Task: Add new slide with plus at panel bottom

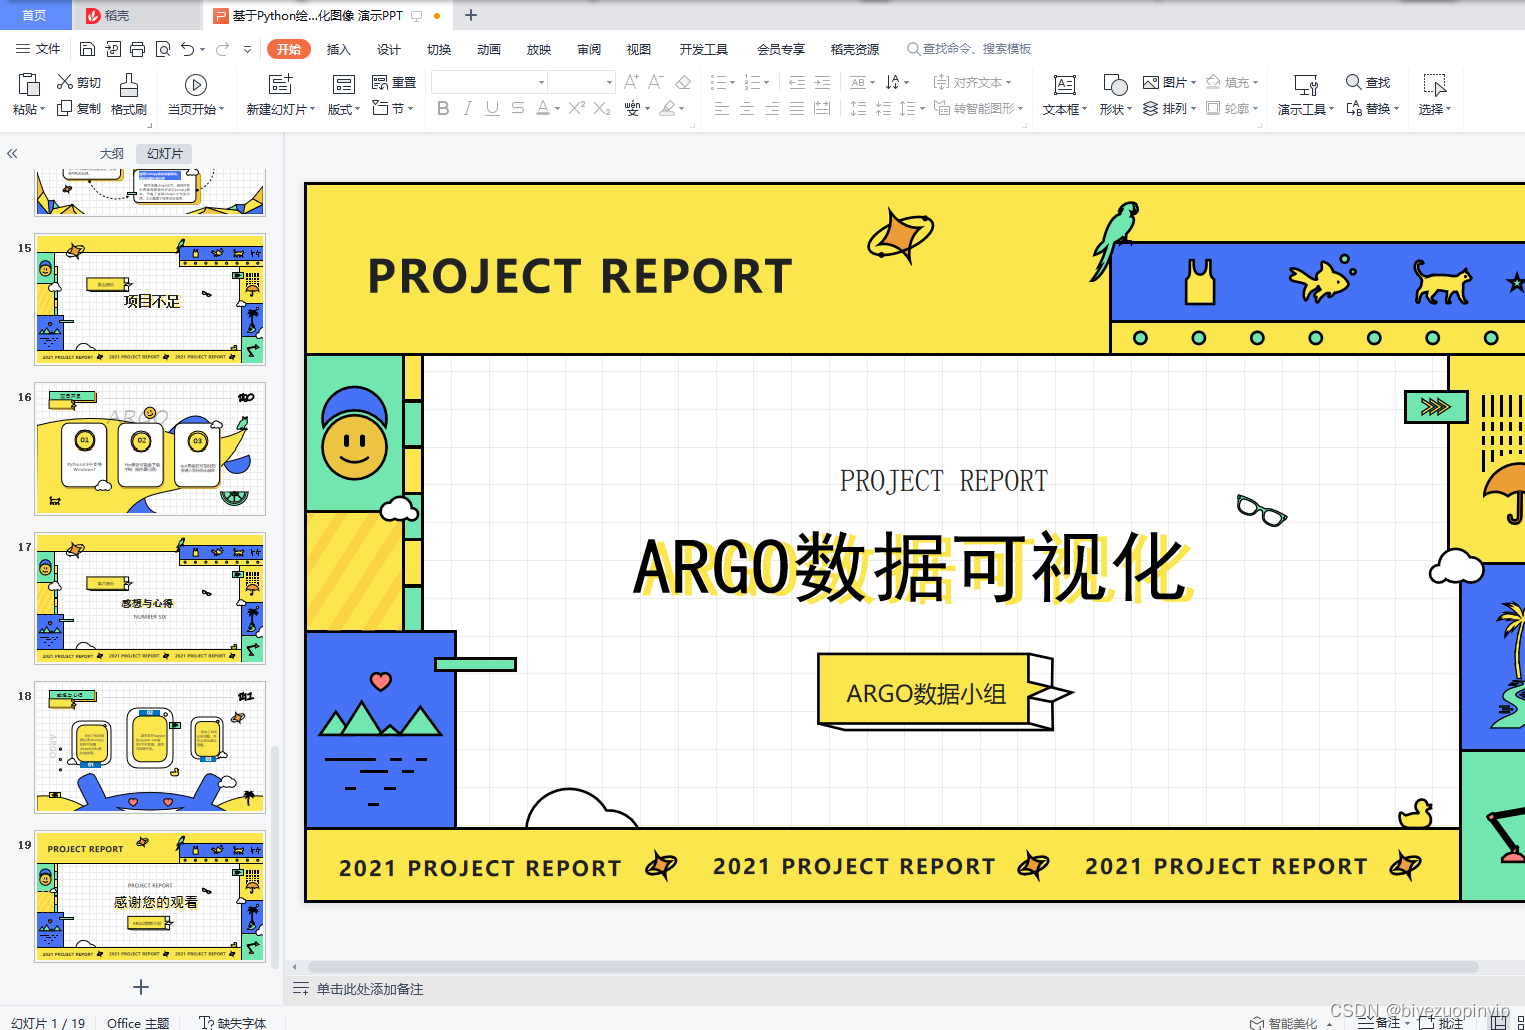Action: tap(141, 987)
